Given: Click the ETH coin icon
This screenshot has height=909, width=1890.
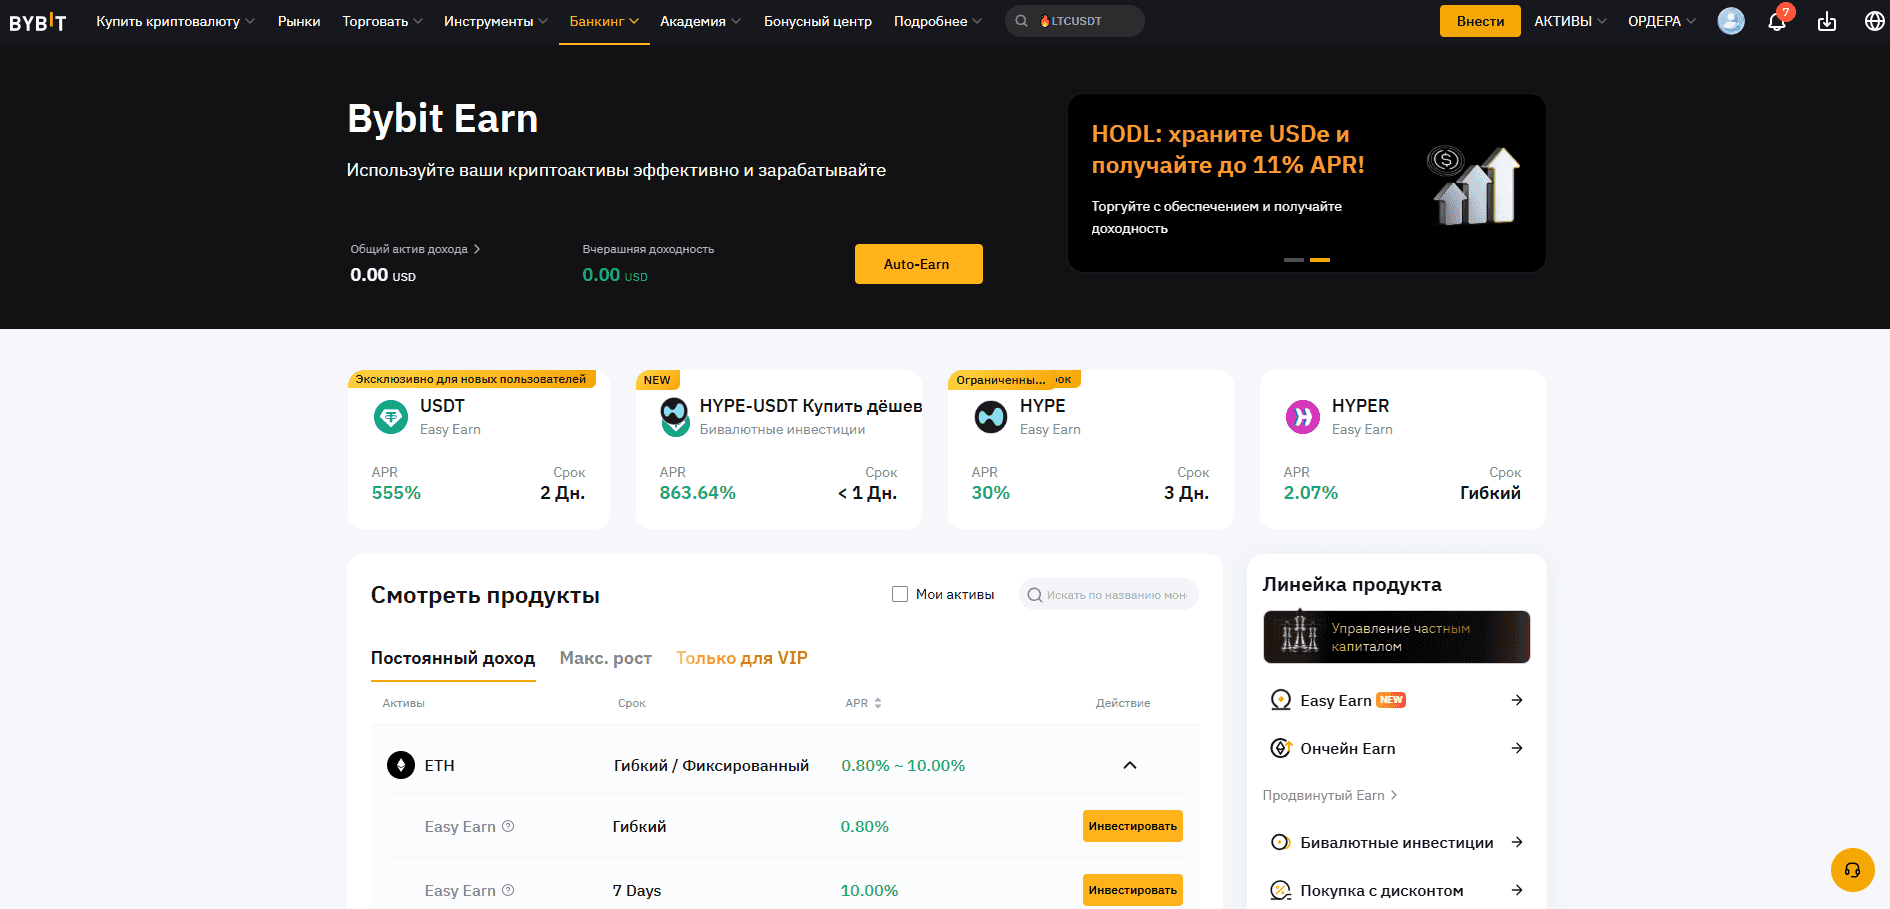Looking at the screenshot, I should click(x=401, y=765).
